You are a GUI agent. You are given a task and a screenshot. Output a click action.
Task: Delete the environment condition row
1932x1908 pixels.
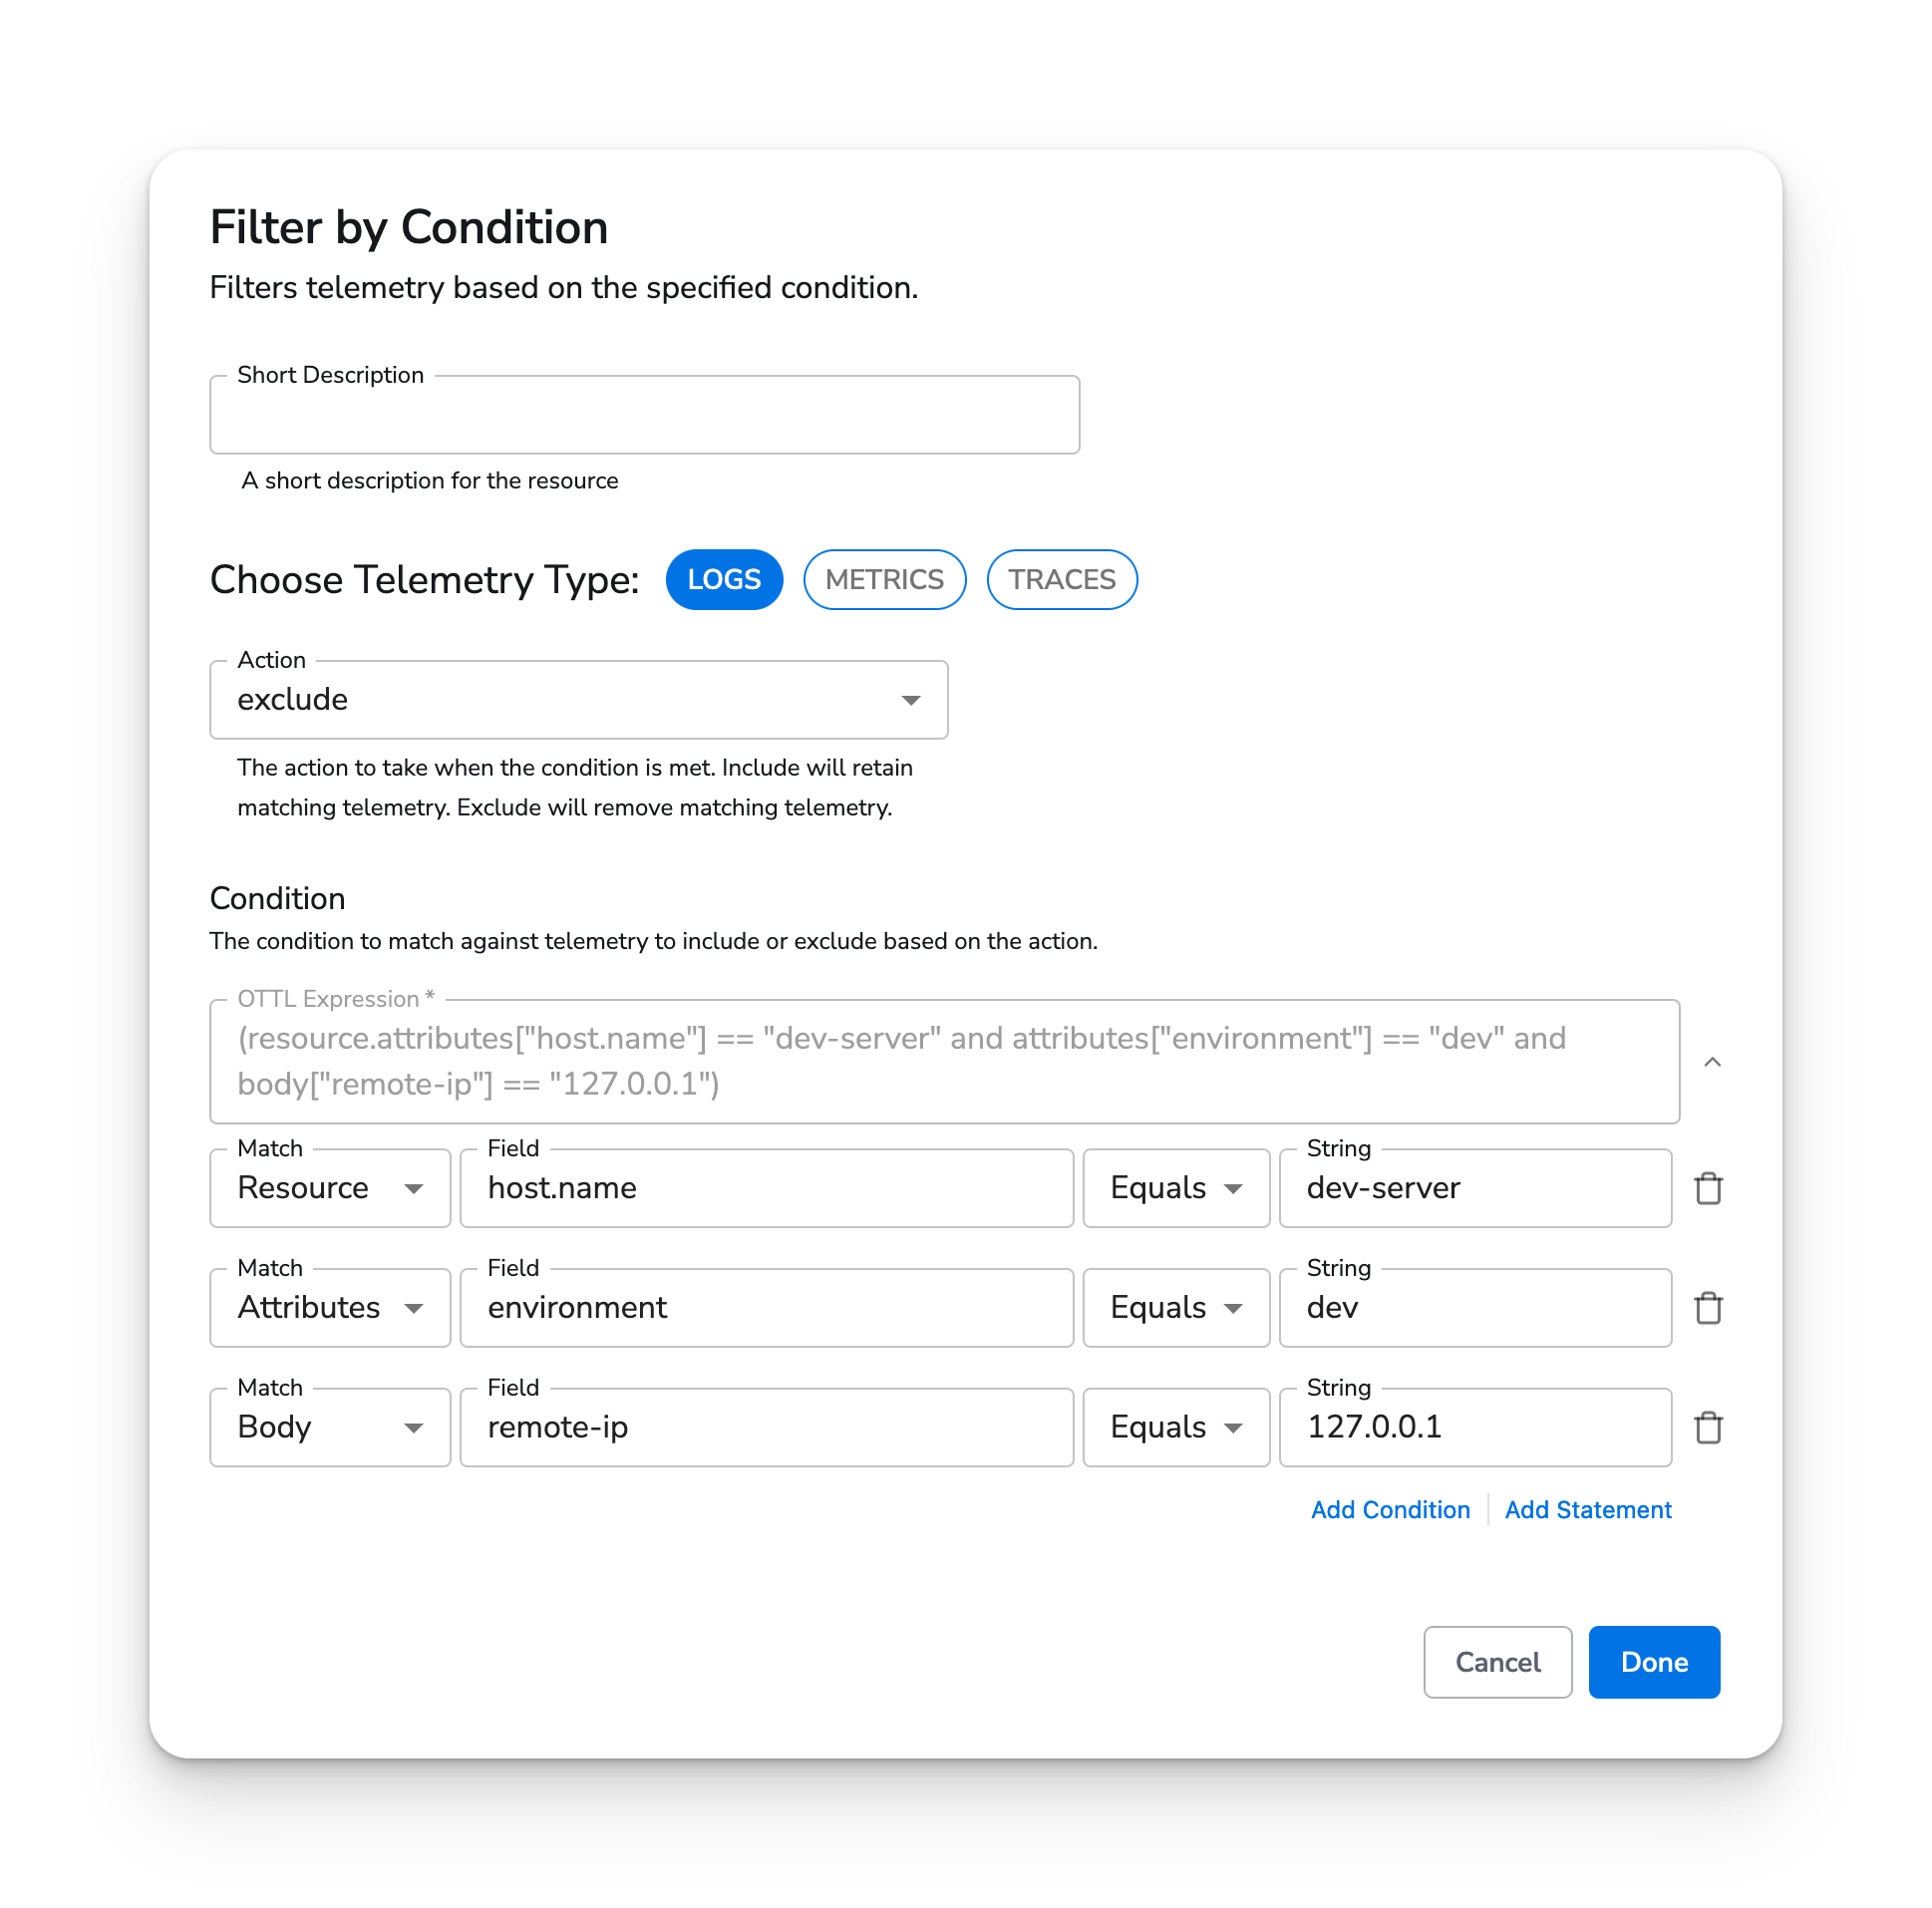pos(1708,1307)
